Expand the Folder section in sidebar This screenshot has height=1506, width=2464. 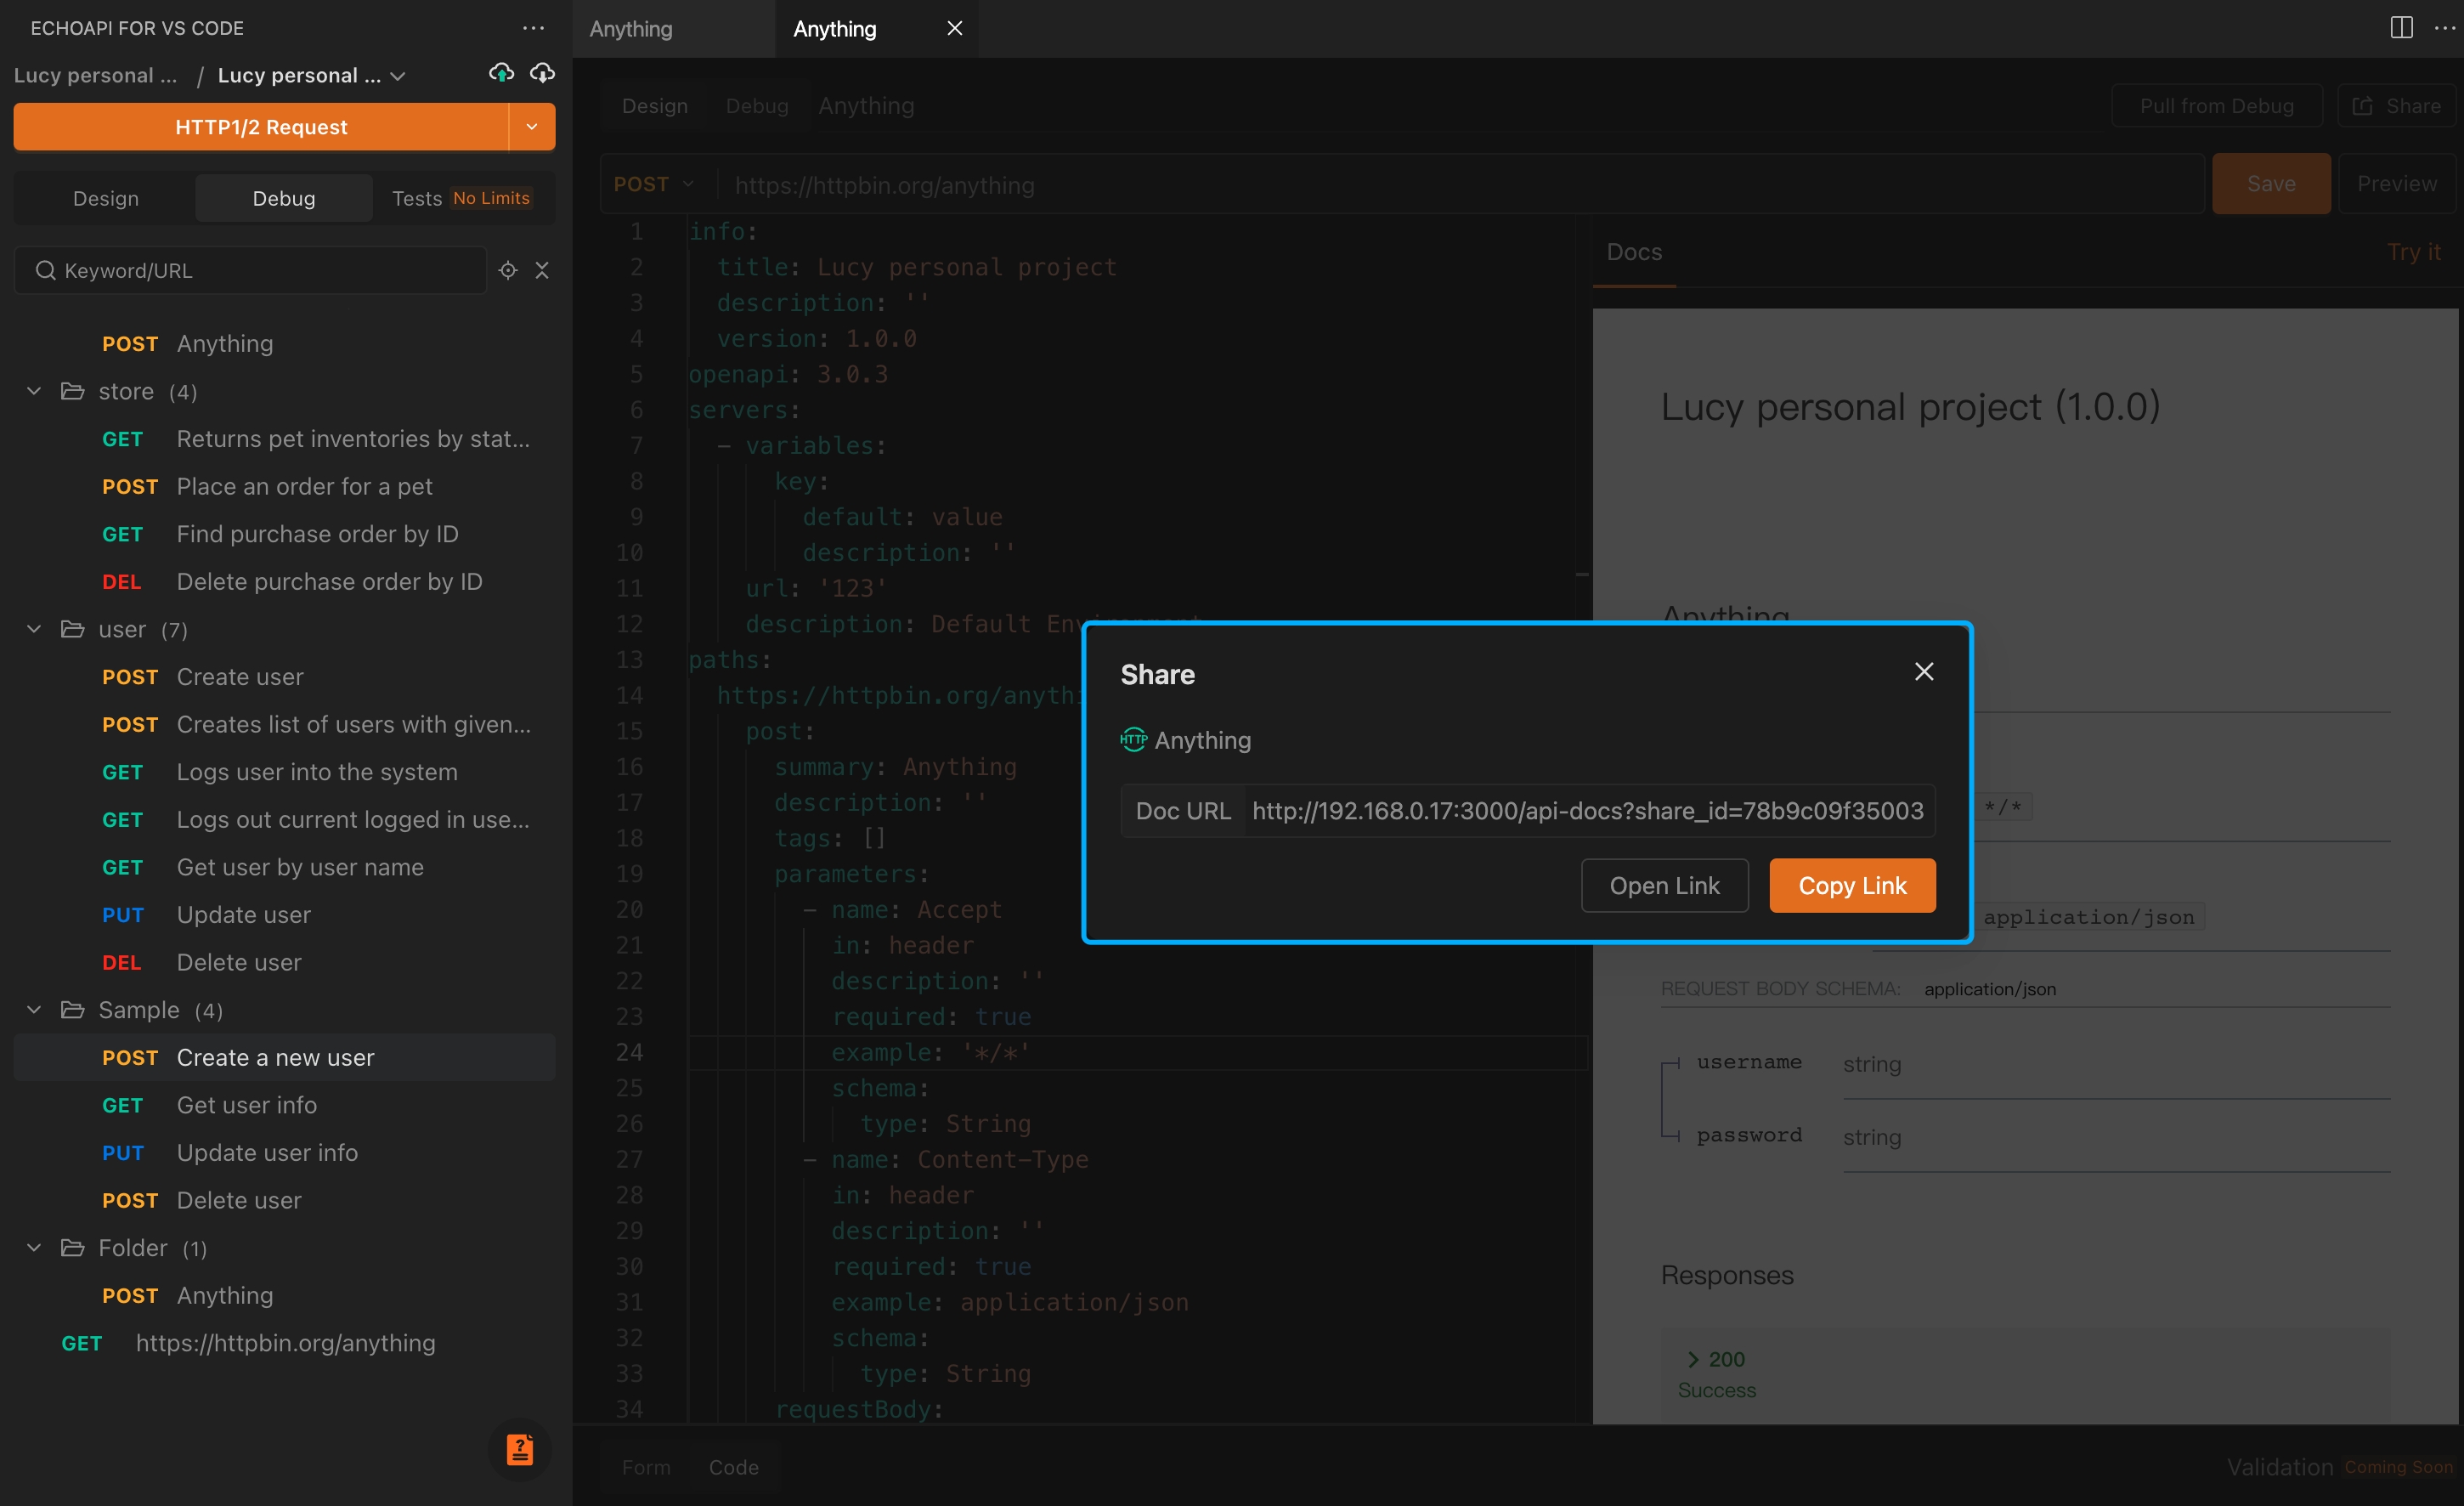click(33, 1247)
